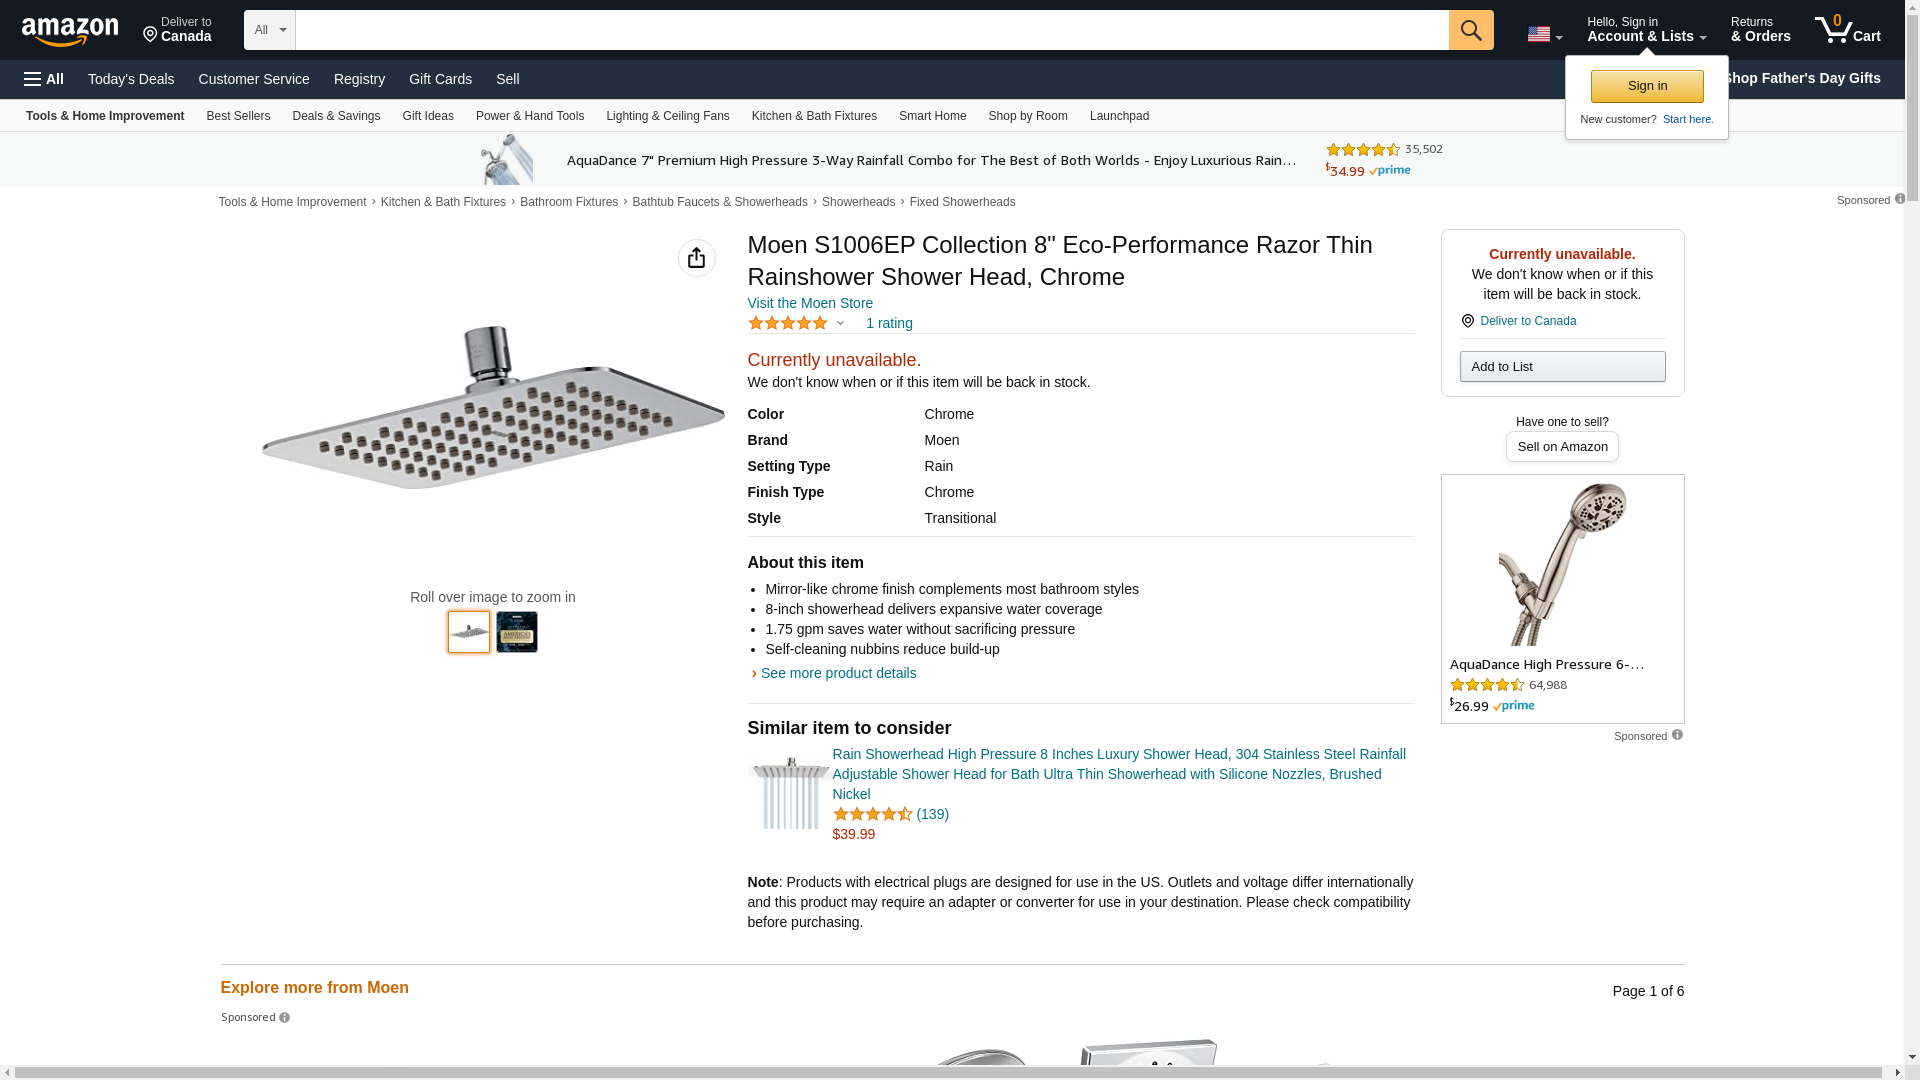Click the yellow Sign in button
1920x1080 pixels.
pos(1646,86)
